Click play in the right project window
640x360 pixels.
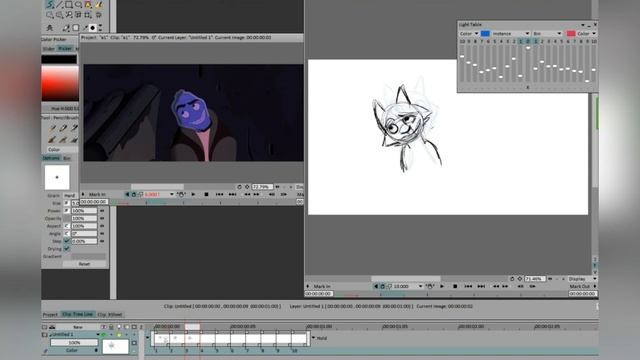click(x=442, y=287)
